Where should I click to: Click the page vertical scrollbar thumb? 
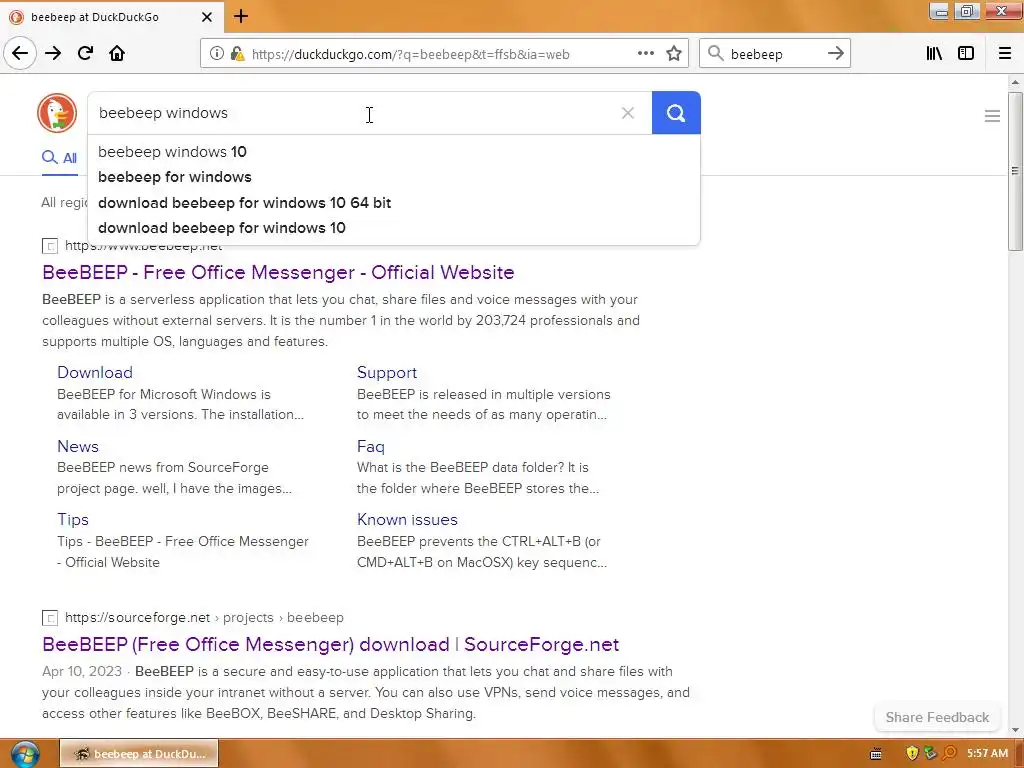pos(1015,171)
